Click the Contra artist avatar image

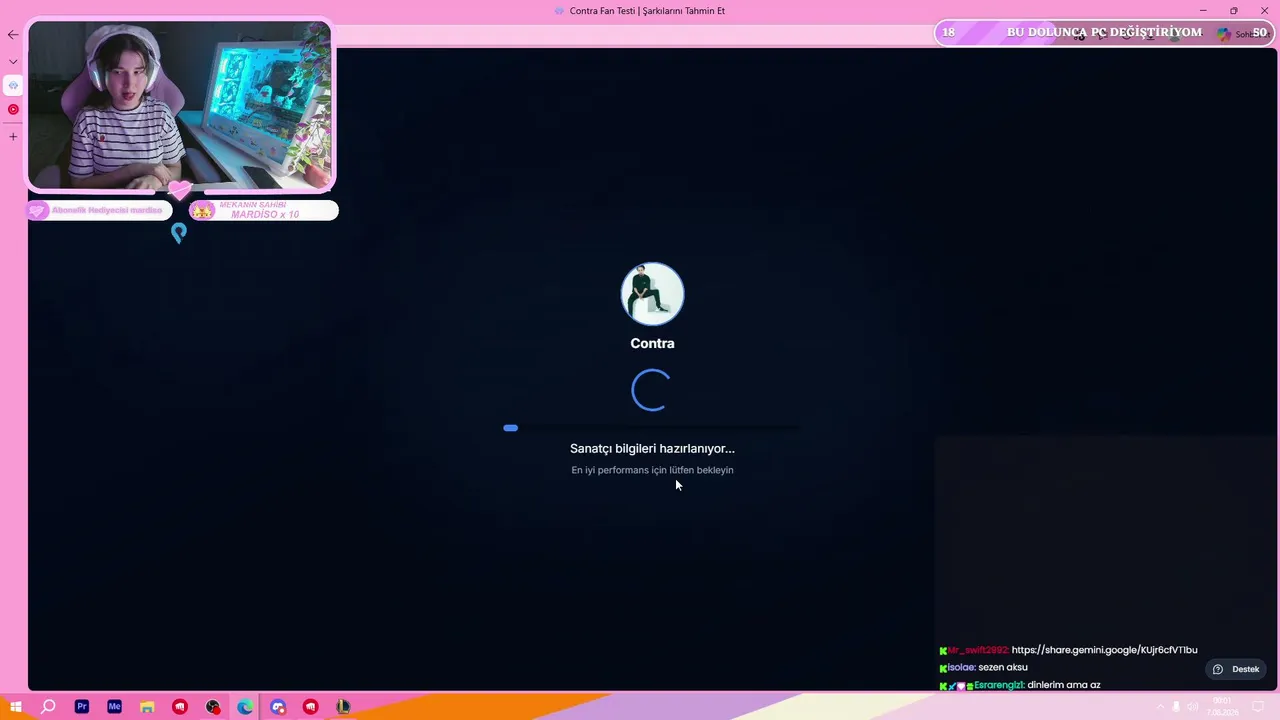[x=652, y=294]
